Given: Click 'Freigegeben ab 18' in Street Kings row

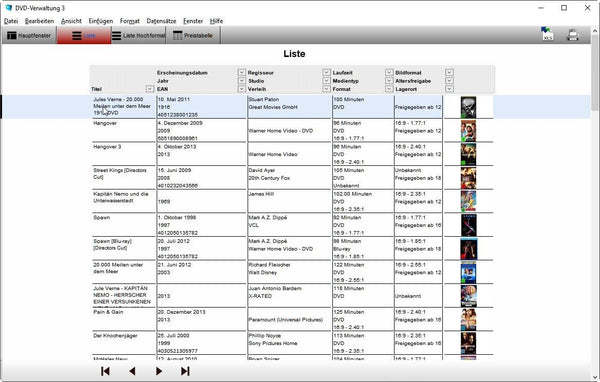Looking at the screenshot, I should click(418, 178).
